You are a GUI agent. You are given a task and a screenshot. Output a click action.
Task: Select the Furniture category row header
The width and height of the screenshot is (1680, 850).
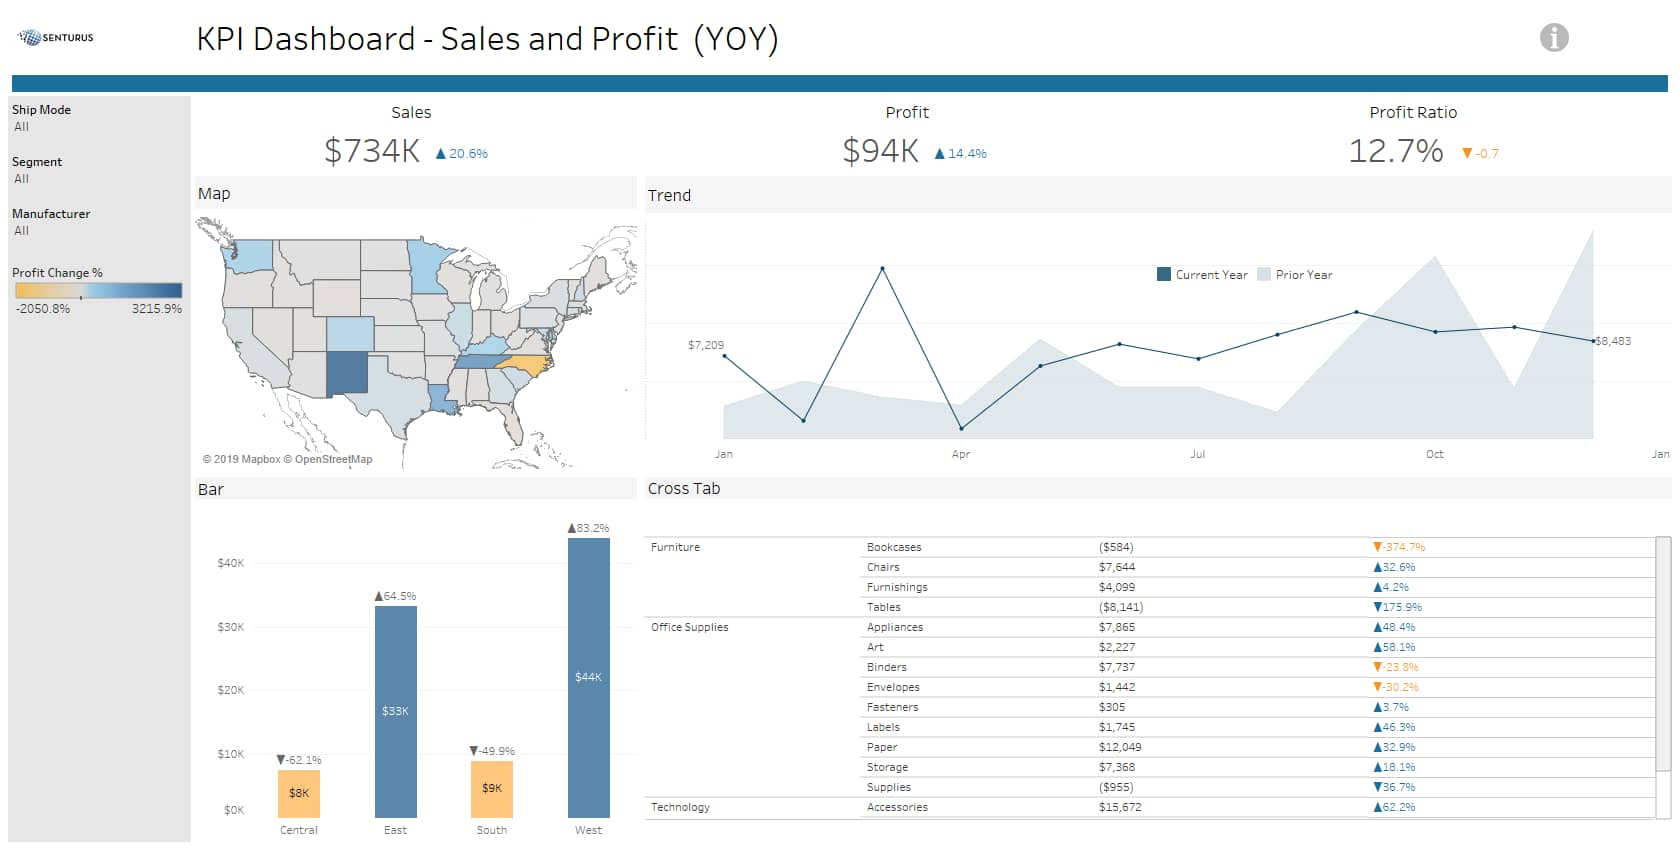tap(675, 547)
